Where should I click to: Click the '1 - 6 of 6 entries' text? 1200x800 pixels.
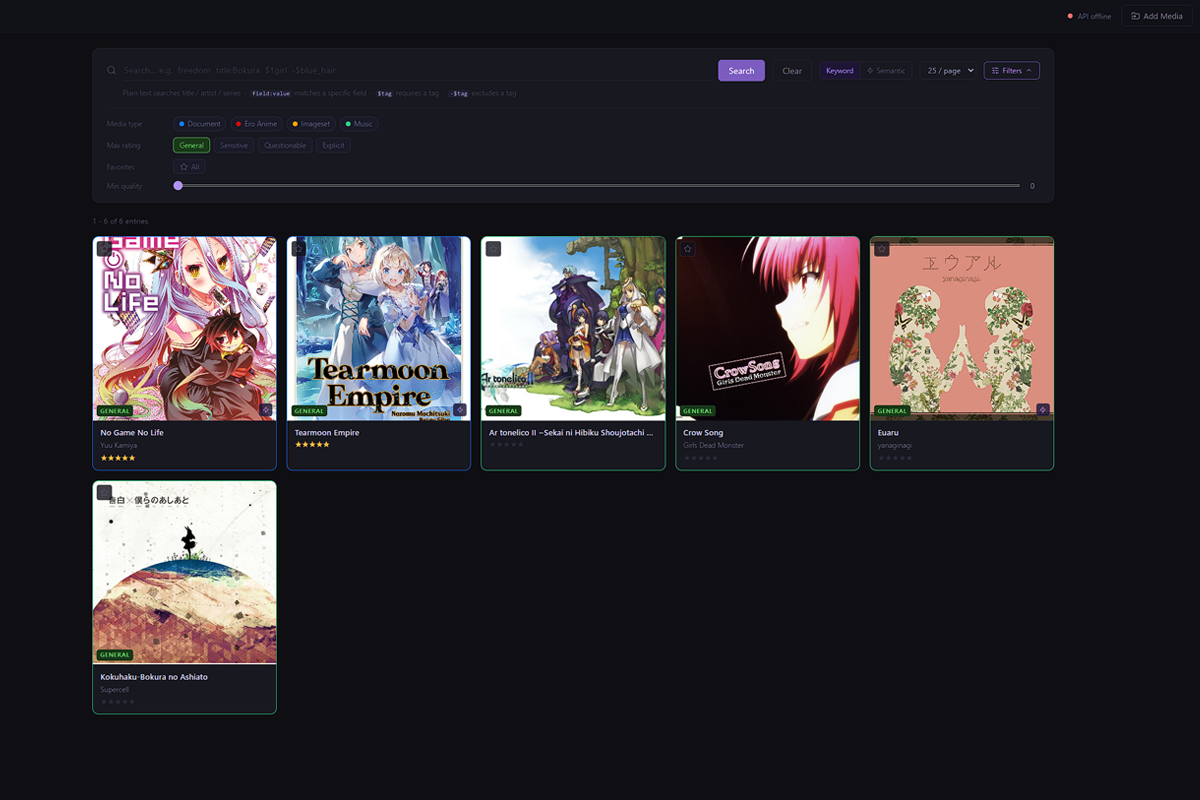pos(120,221)
